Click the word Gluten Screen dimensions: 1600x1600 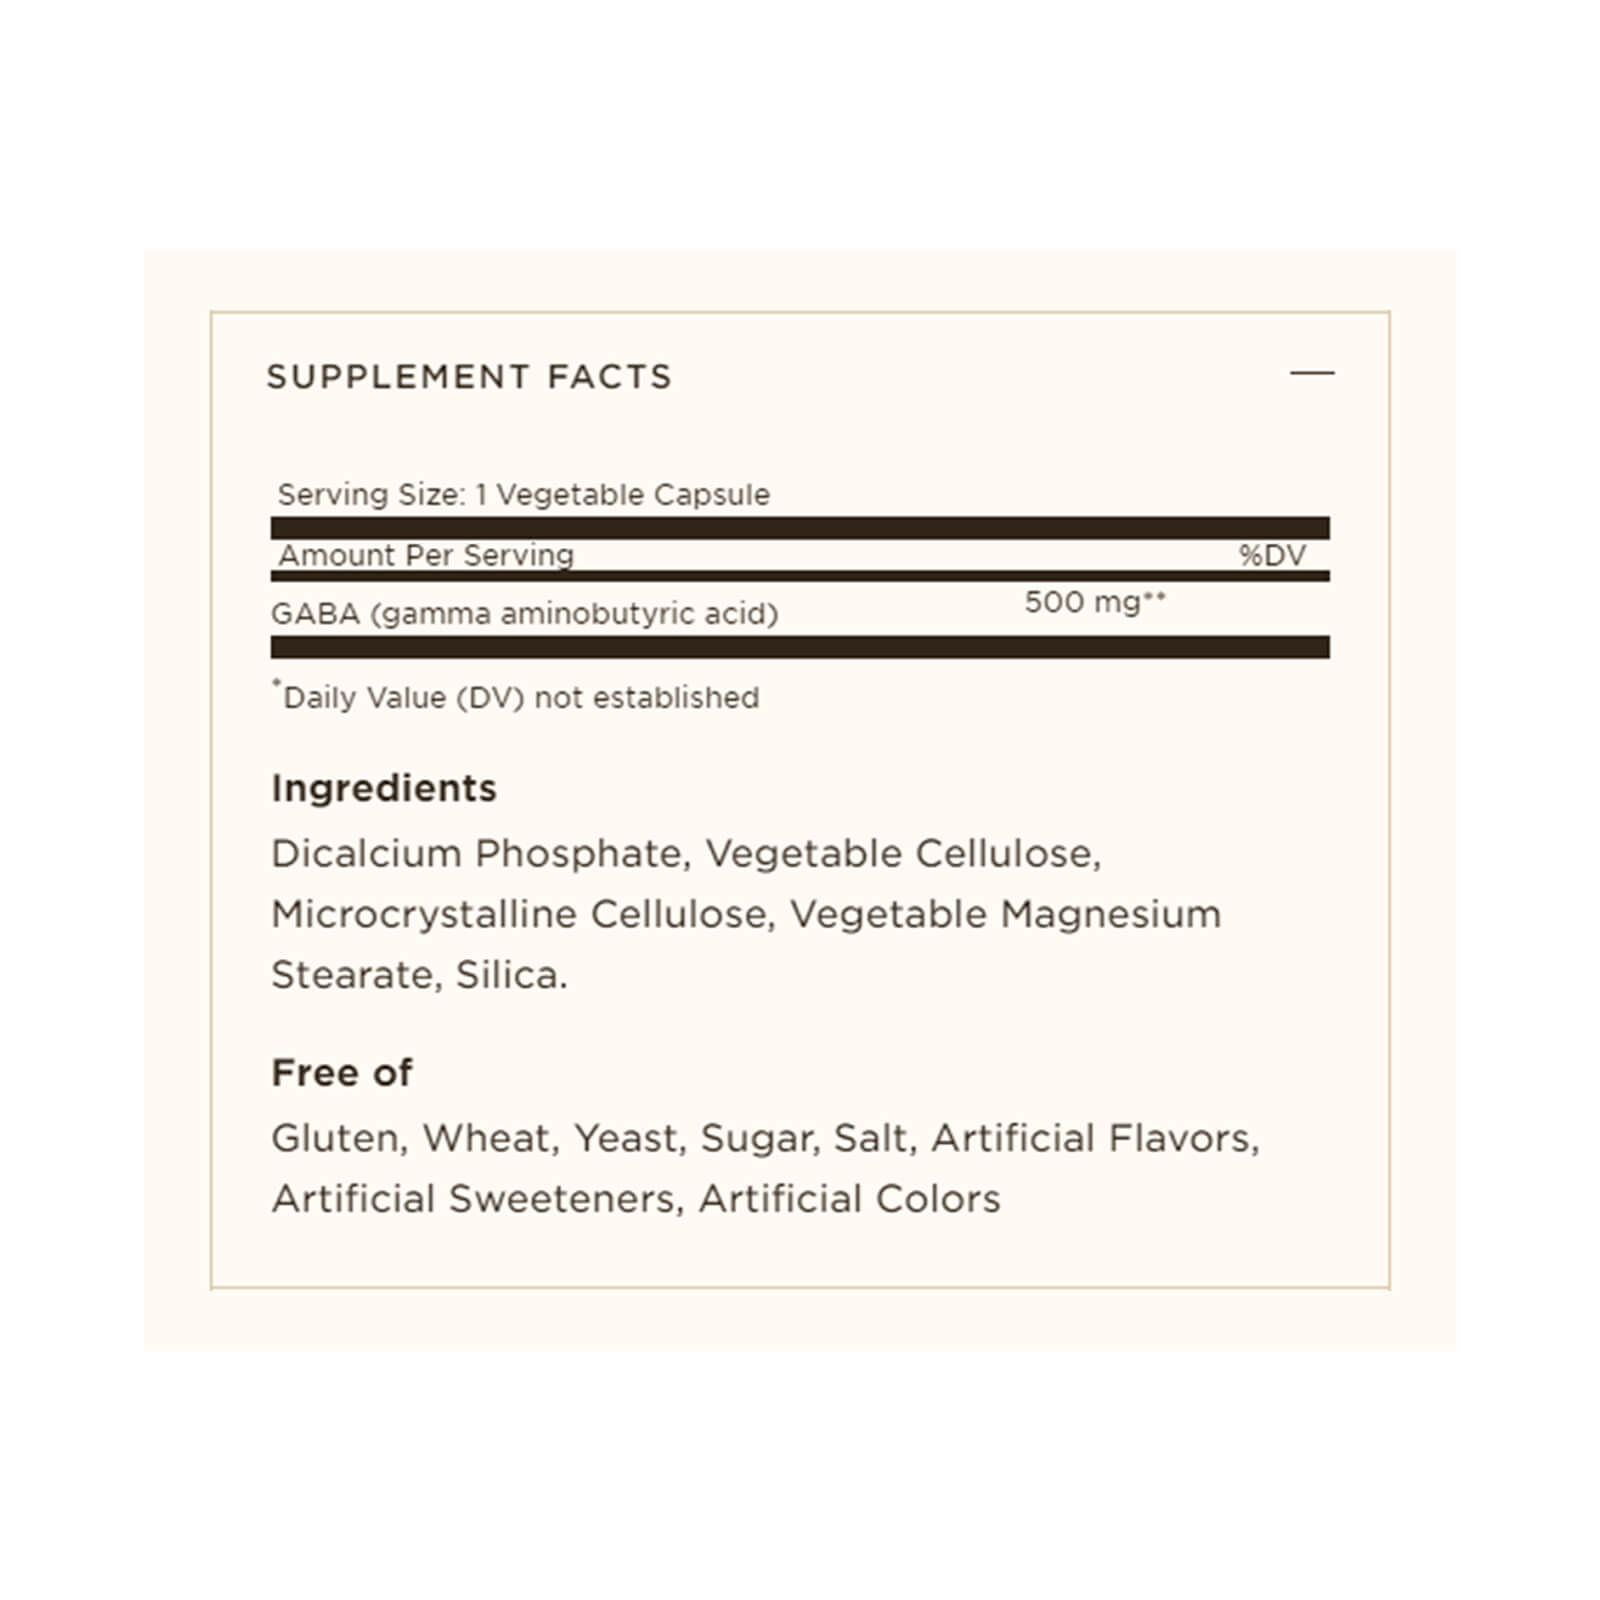(335, 1138)
